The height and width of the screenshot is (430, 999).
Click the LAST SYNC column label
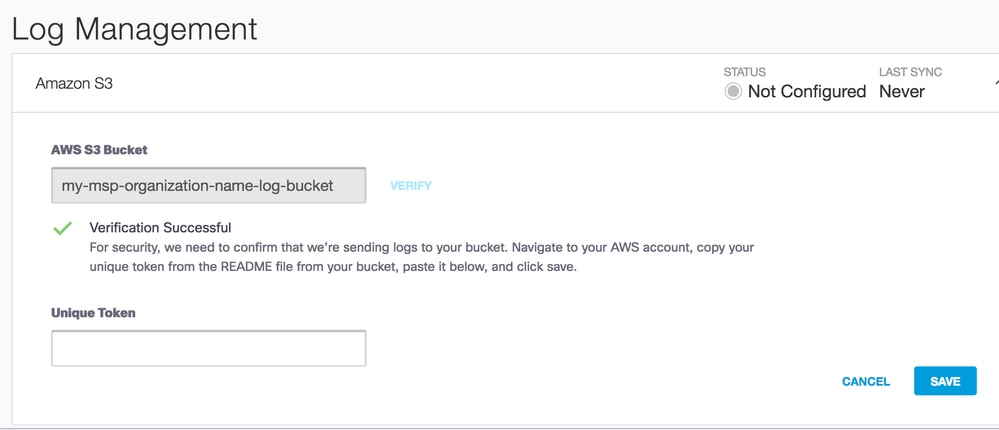910,72
